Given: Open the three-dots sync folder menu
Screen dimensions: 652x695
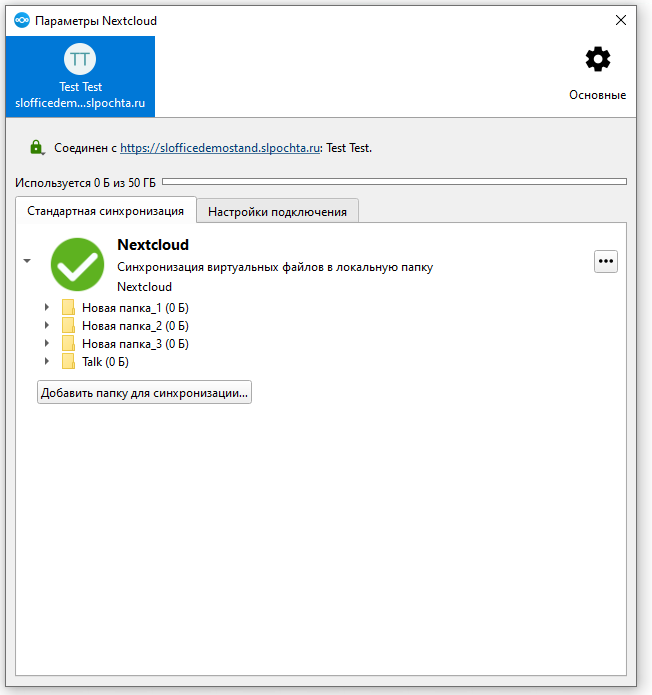Looking at the screenshot, I should point(606,261).
